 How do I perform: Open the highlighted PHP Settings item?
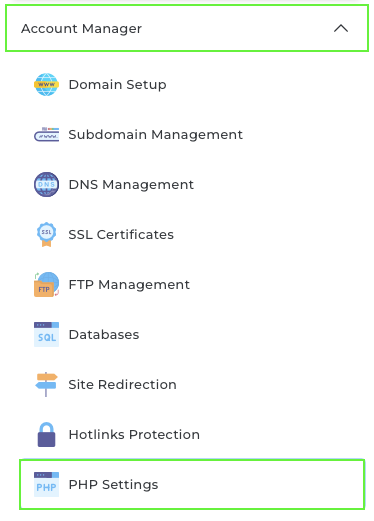tap(192, 484)
